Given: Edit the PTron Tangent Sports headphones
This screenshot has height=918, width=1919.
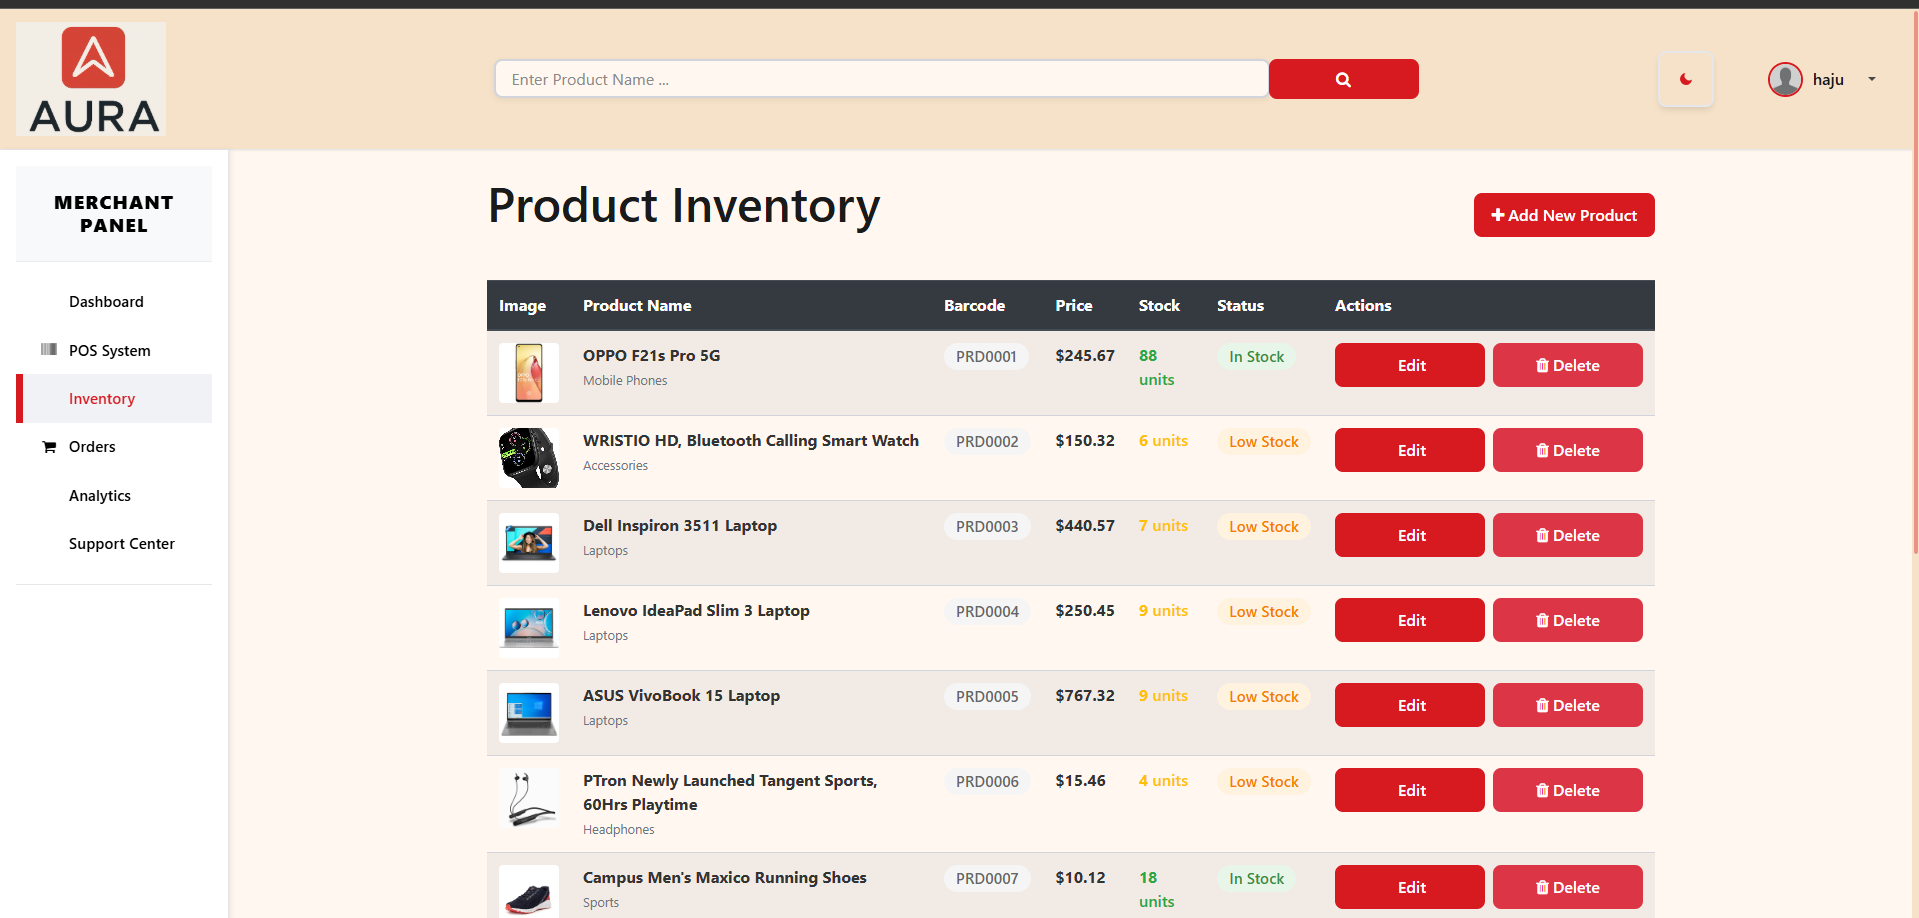Looking at the screenshot, I should (1410, 790).
